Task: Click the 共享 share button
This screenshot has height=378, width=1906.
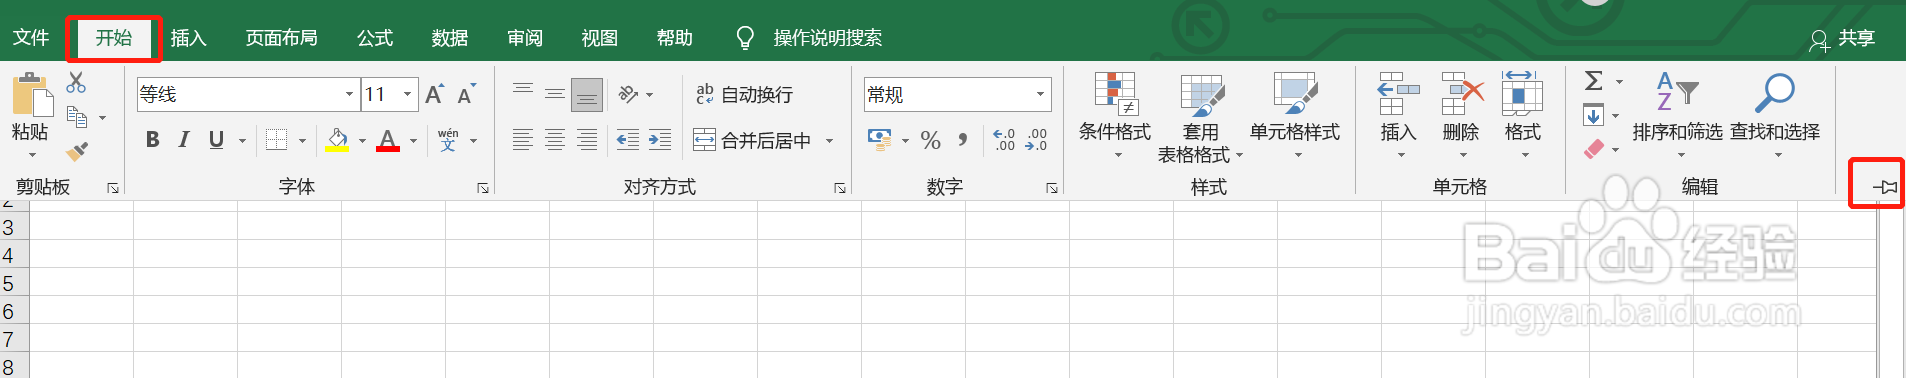Action: click(1843, 38)
